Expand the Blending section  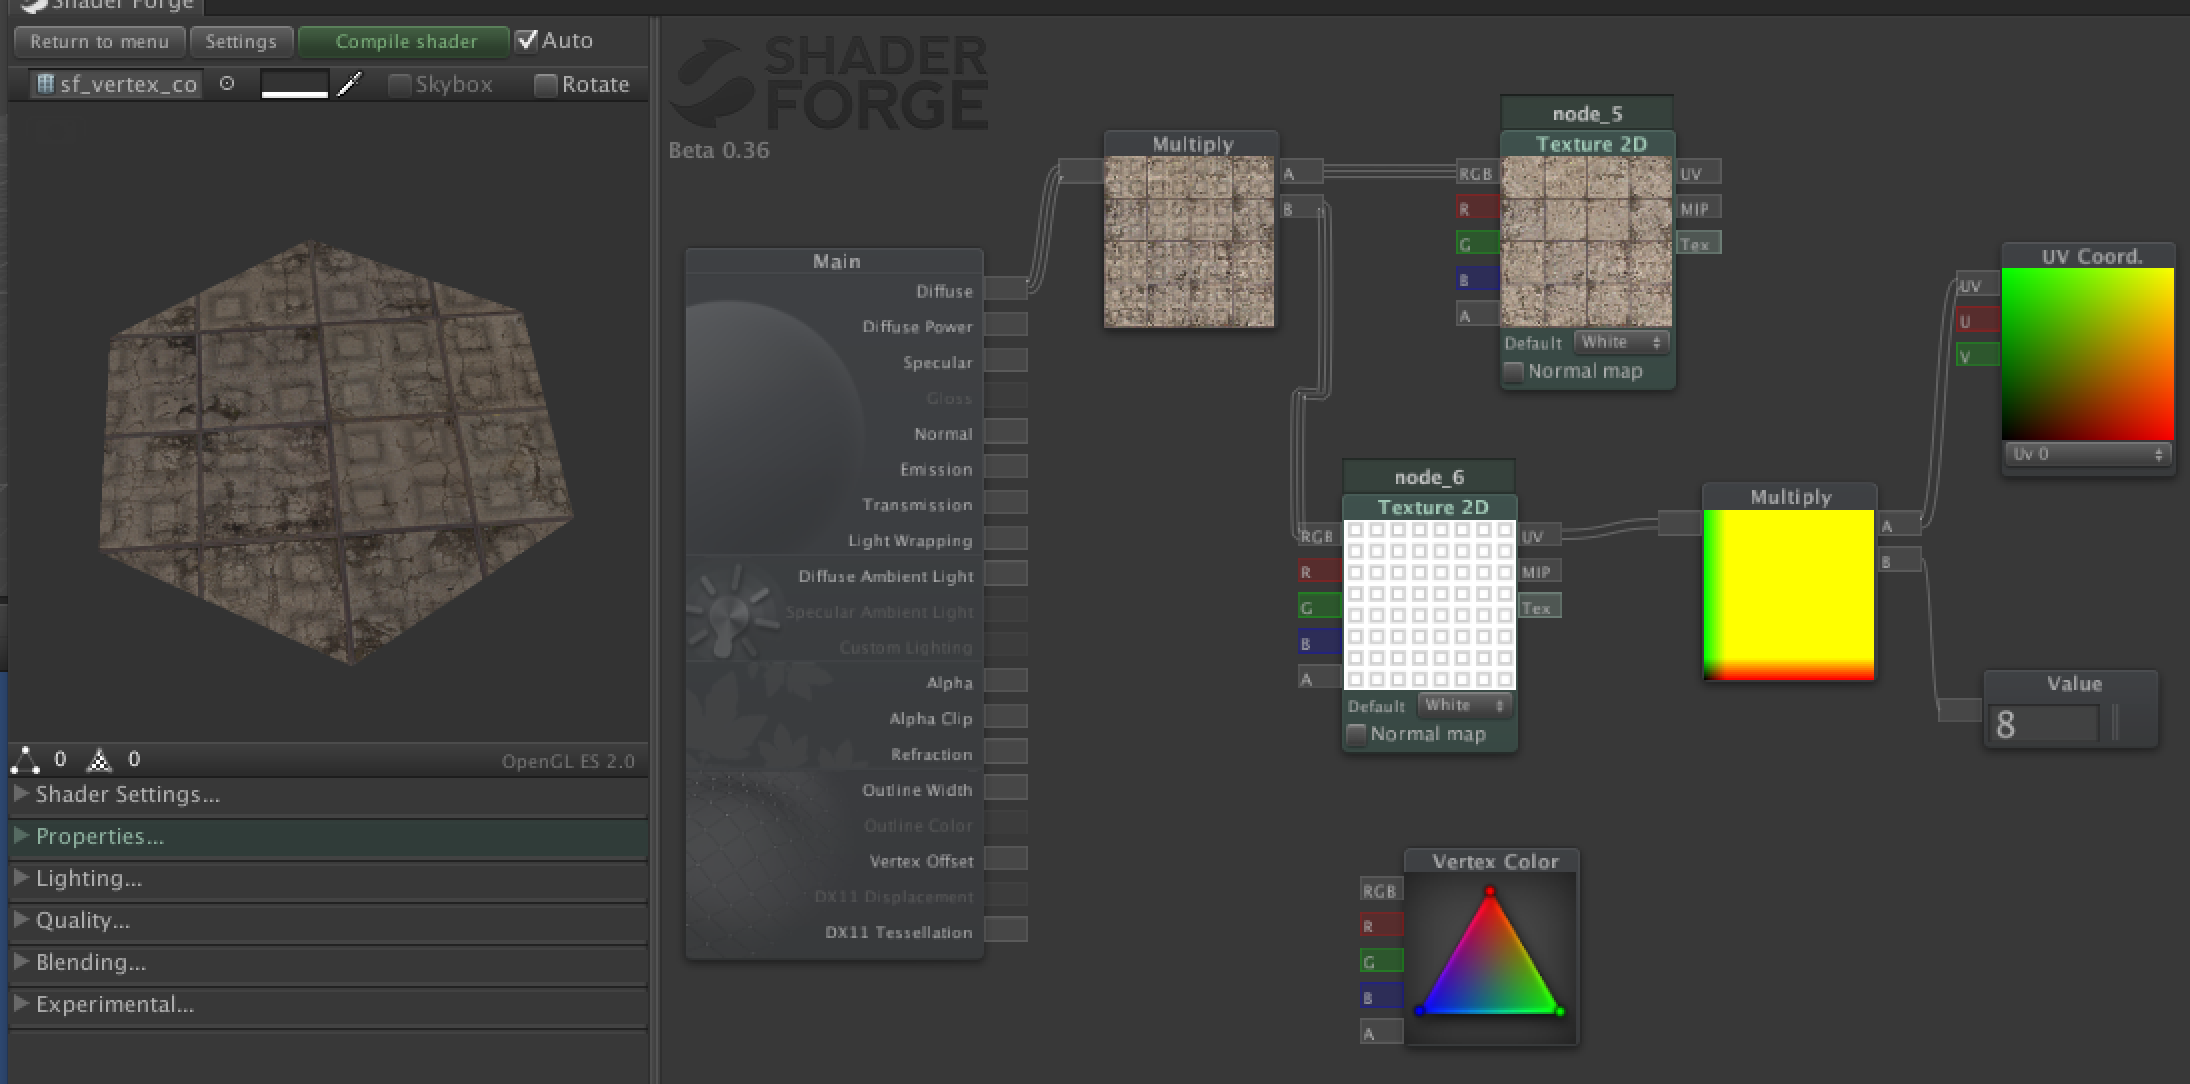tap(328, 963)
